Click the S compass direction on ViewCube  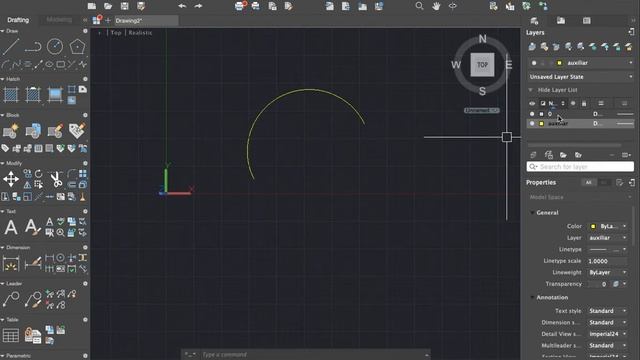tap(482, 91)
